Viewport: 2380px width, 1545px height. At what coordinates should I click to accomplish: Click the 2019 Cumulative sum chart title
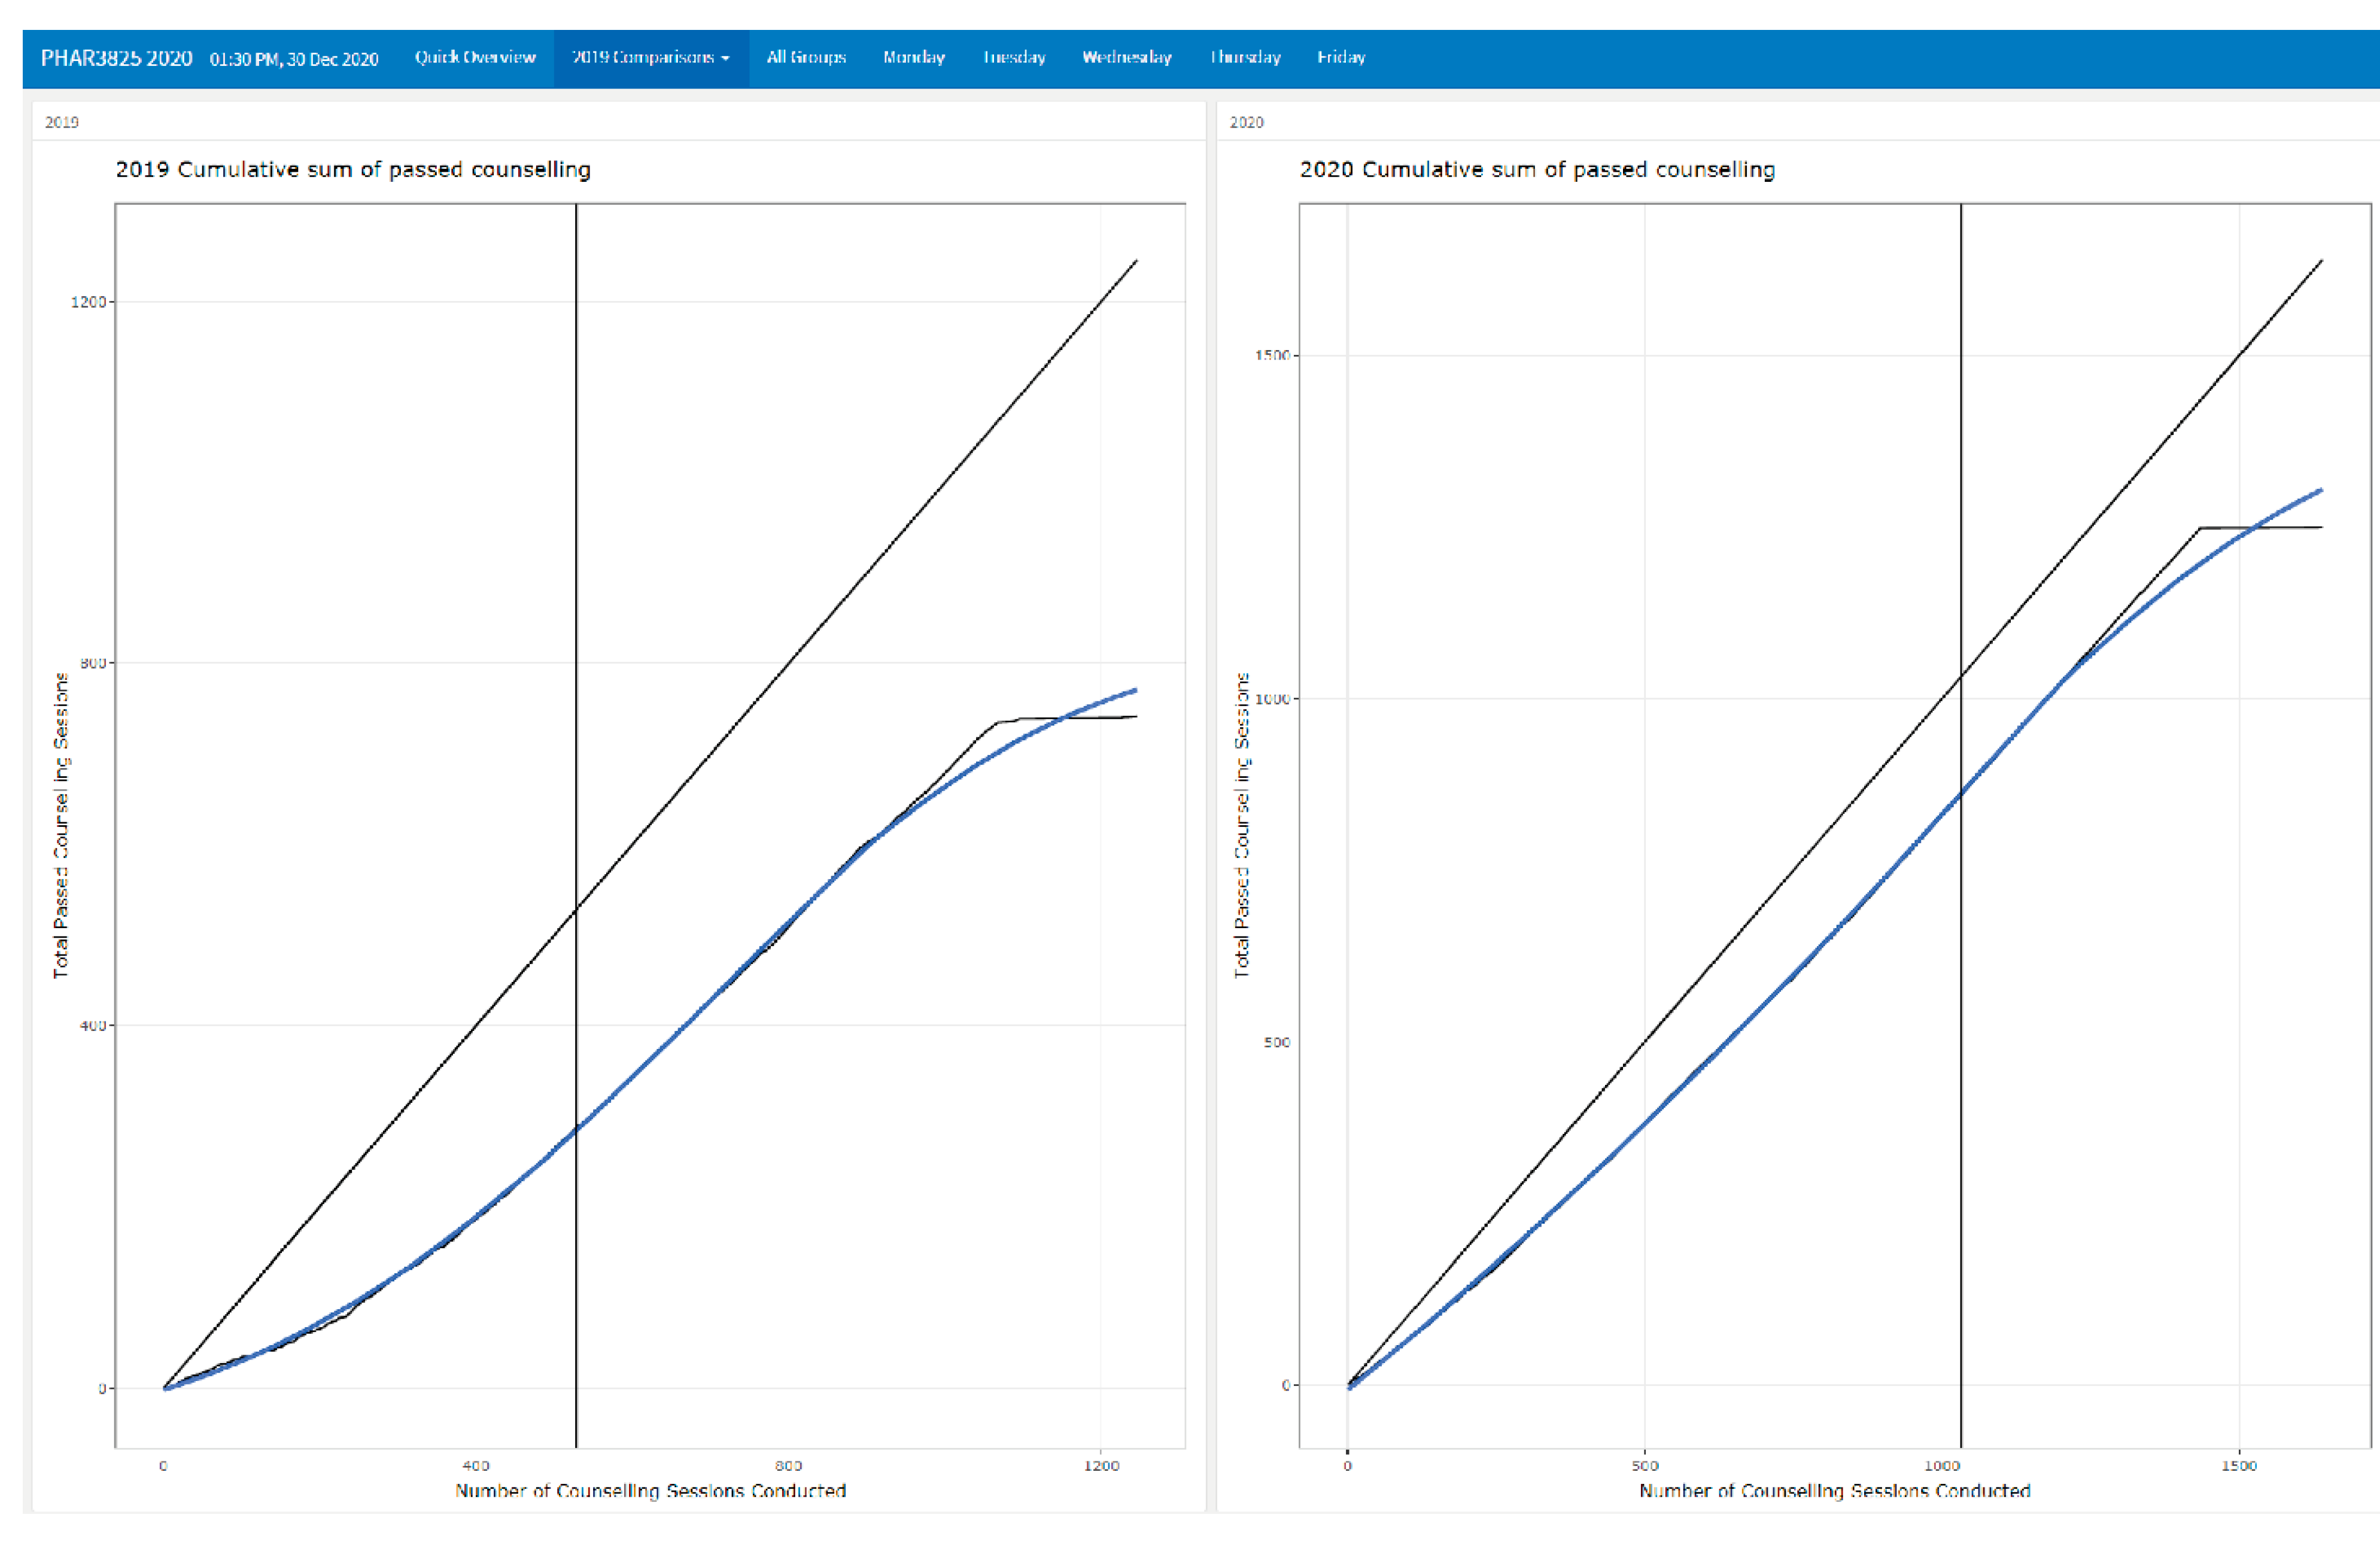(353, 170)
